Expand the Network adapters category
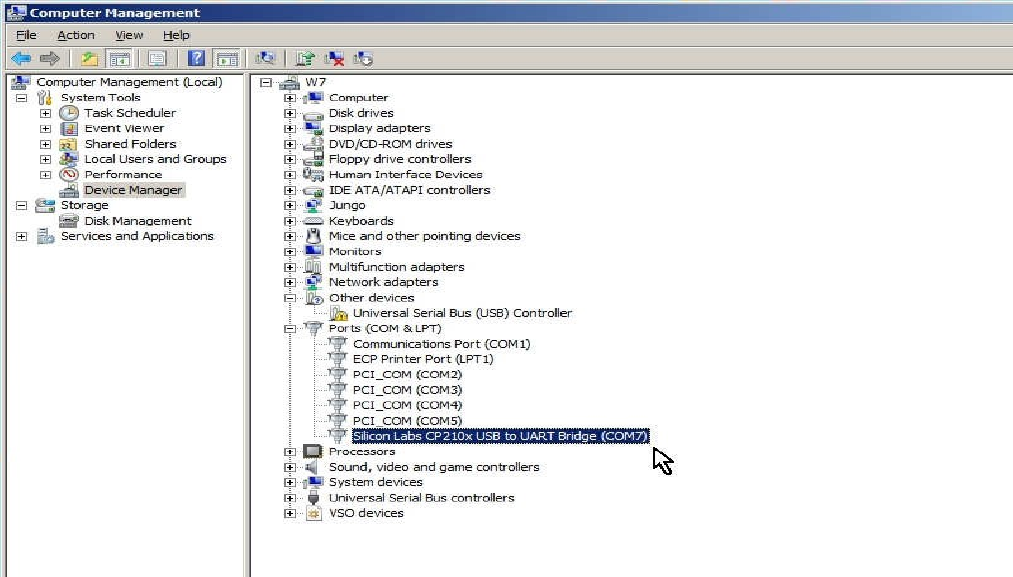 point(289,282)
